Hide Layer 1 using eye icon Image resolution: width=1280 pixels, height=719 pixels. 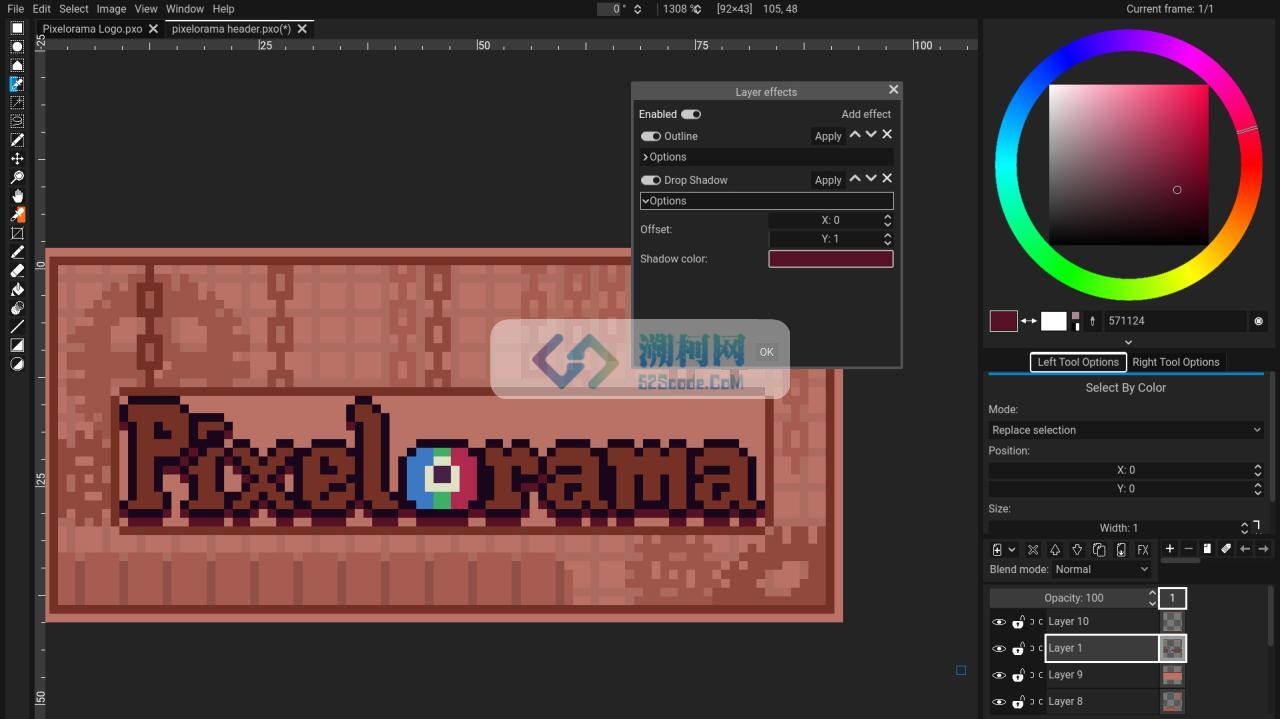998,649
